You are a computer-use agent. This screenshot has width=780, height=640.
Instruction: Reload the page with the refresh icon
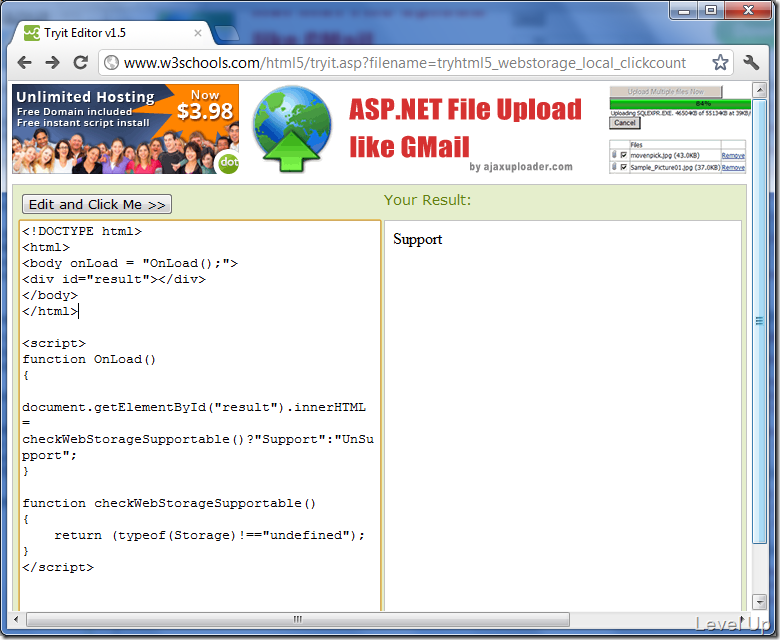click(x=81, y=63)
